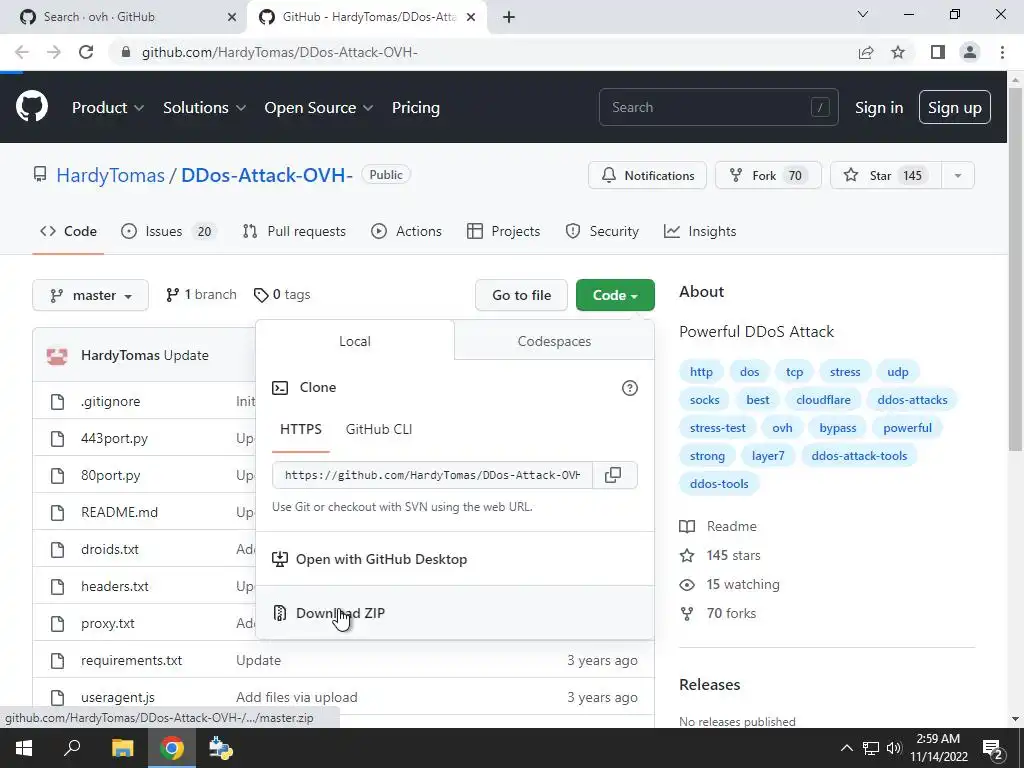Click the network tray icon
This screenshot has height=768, width=1024.
tap(871, 748)
